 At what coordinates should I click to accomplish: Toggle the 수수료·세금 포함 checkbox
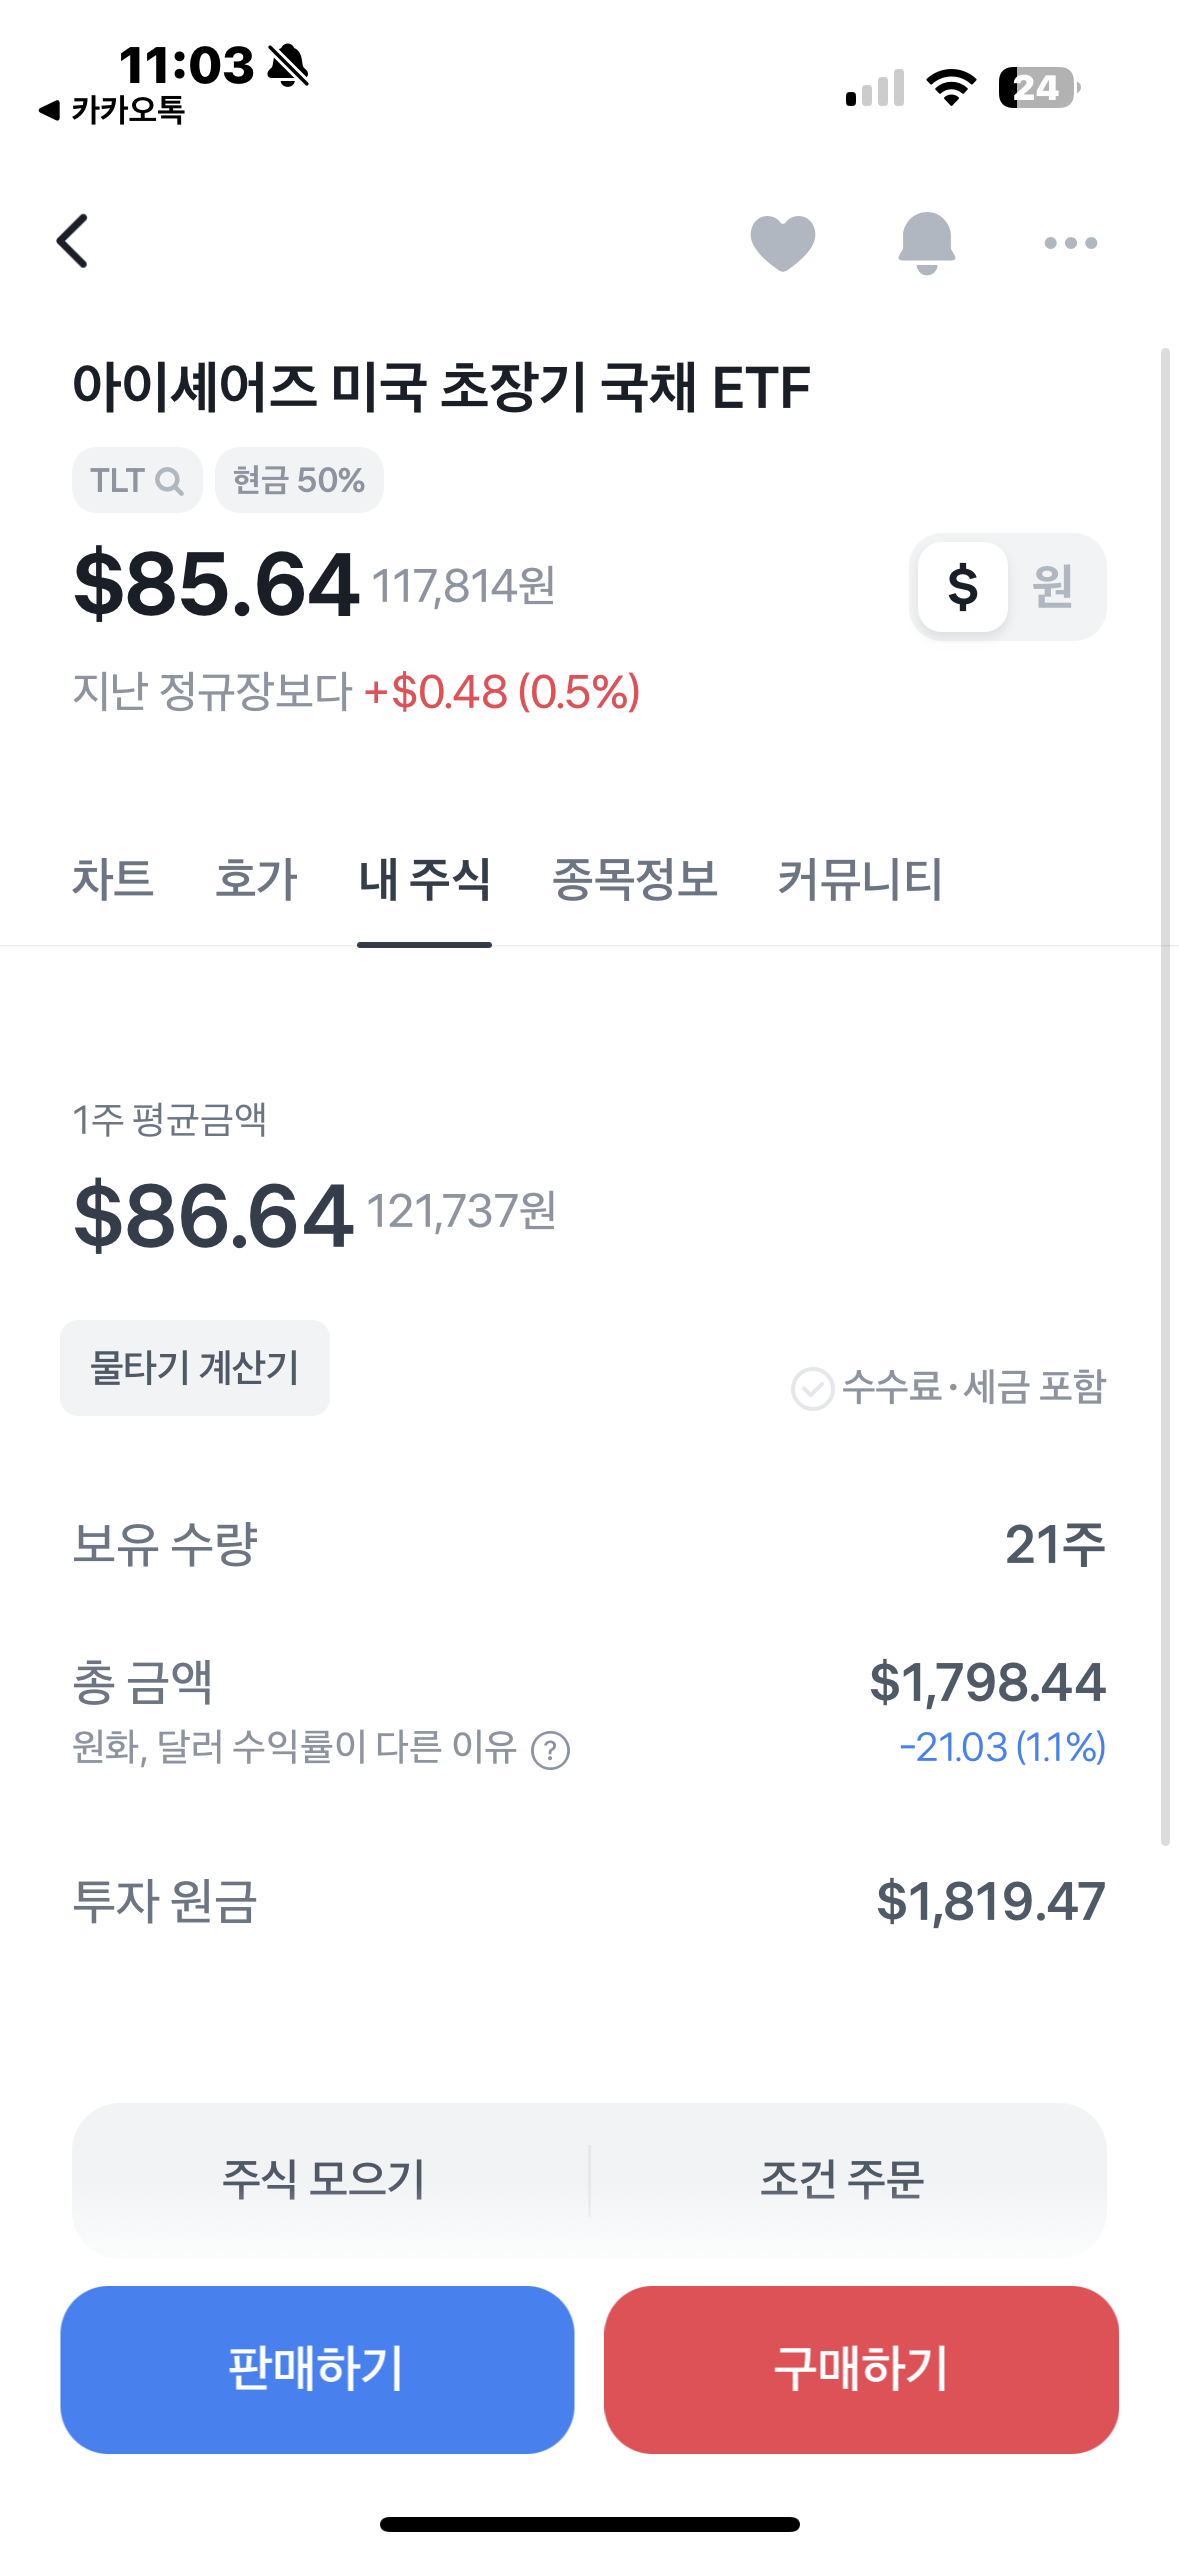pyautogui.click(x=812, y=1388)
